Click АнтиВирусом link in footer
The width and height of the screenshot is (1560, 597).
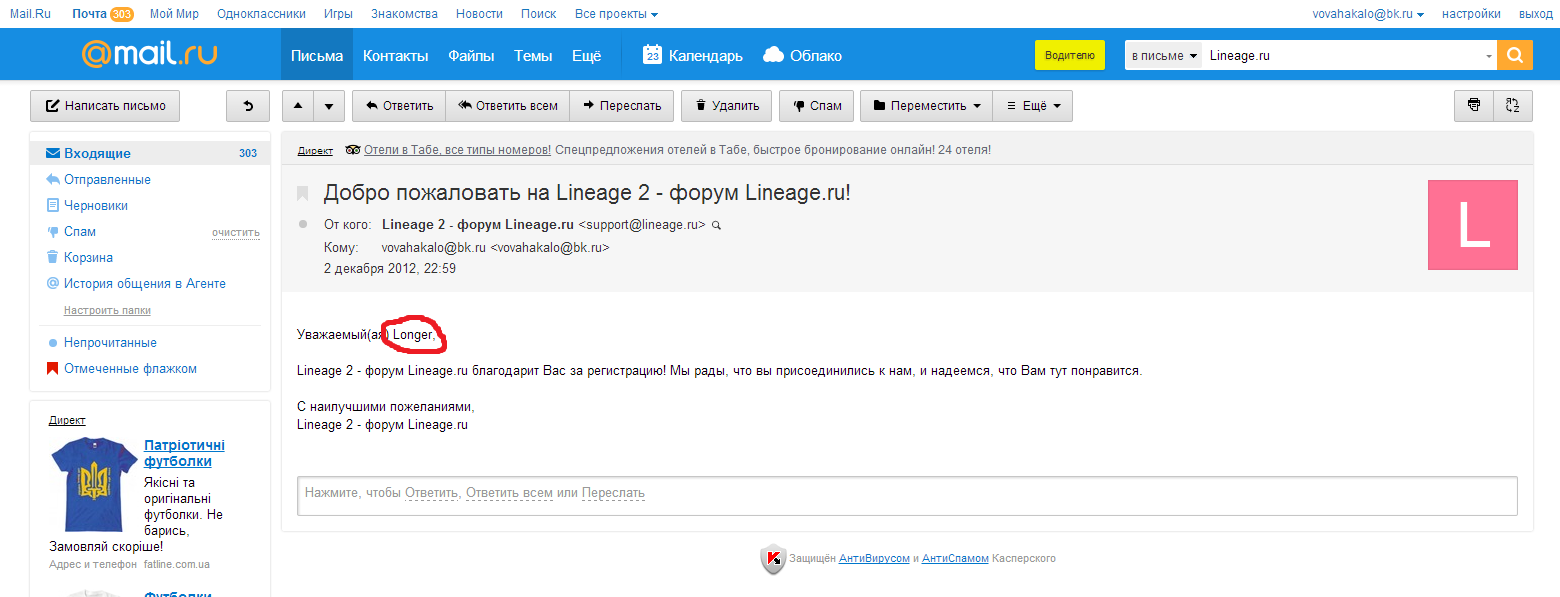874,558
